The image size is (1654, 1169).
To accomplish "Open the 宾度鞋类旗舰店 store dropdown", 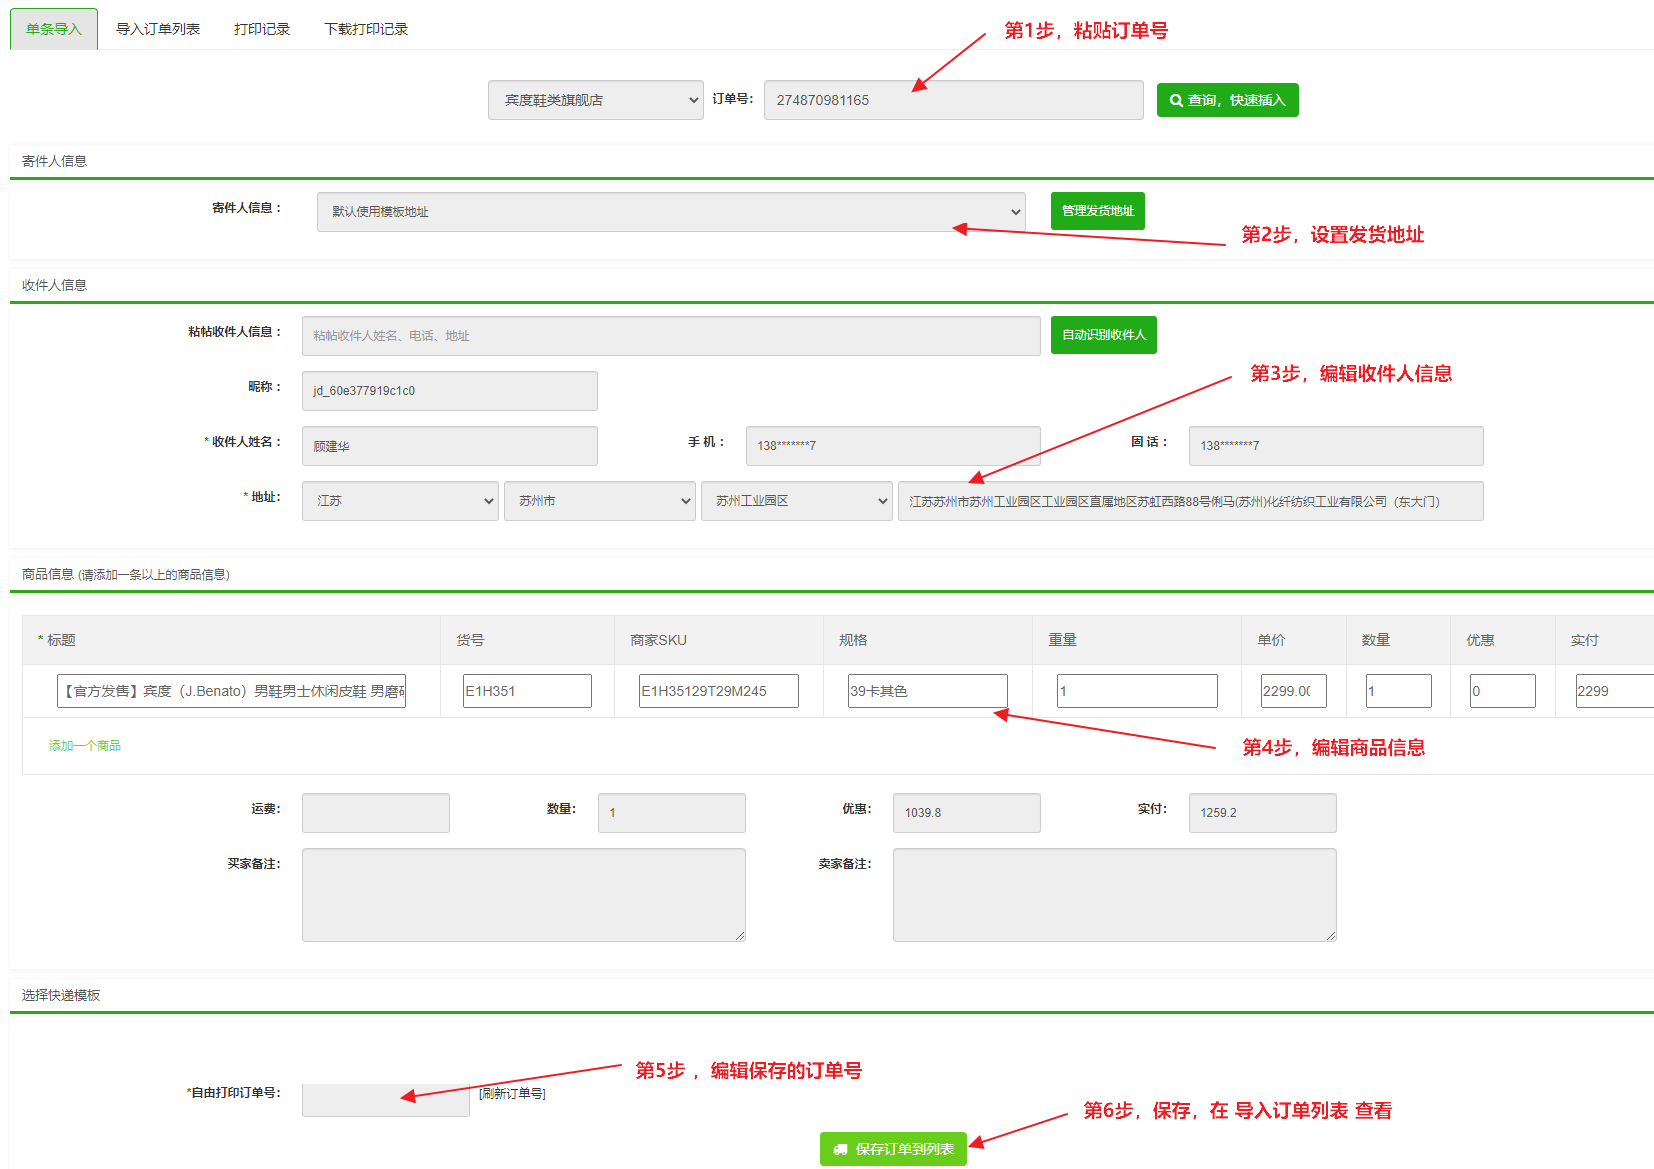I will pyautogui.click(x=595, y=100).
